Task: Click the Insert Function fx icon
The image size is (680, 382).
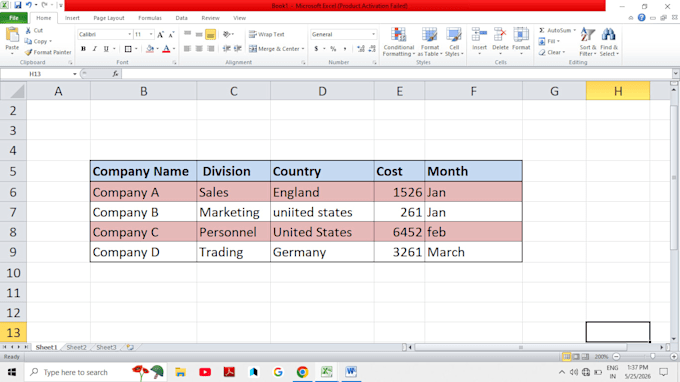Action: click(115, 74)
